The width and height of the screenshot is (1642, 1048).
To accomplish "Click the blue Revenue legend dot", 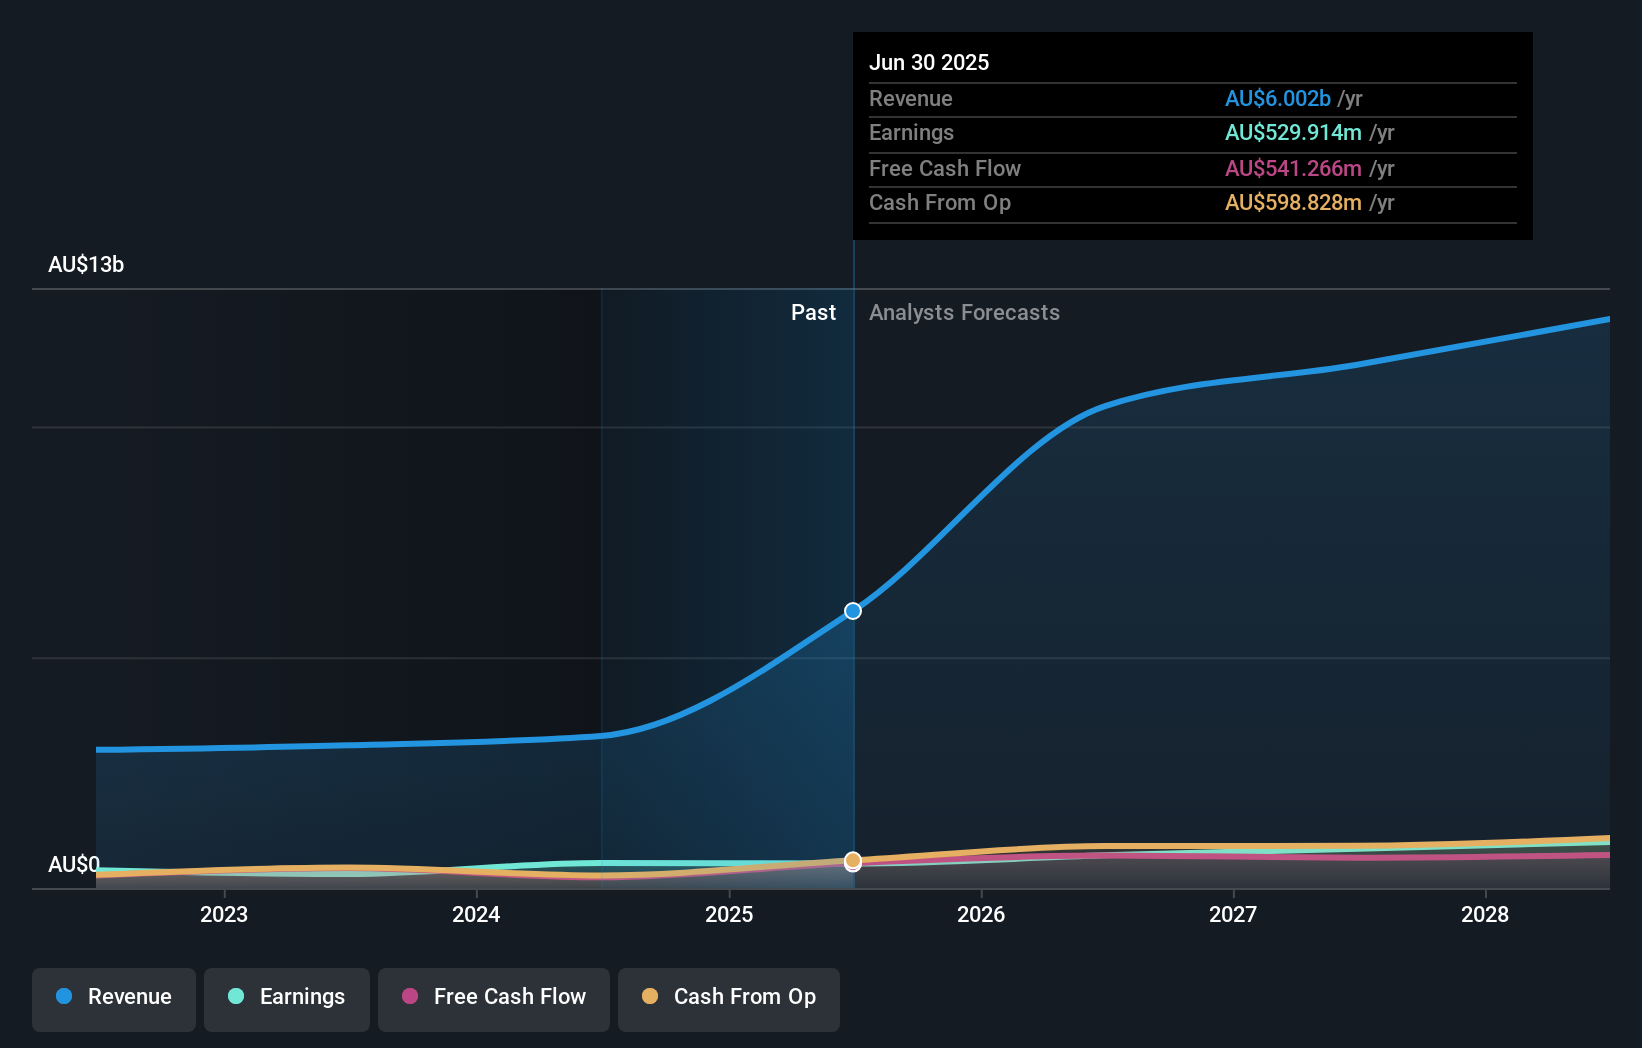I will click(64, 996).
